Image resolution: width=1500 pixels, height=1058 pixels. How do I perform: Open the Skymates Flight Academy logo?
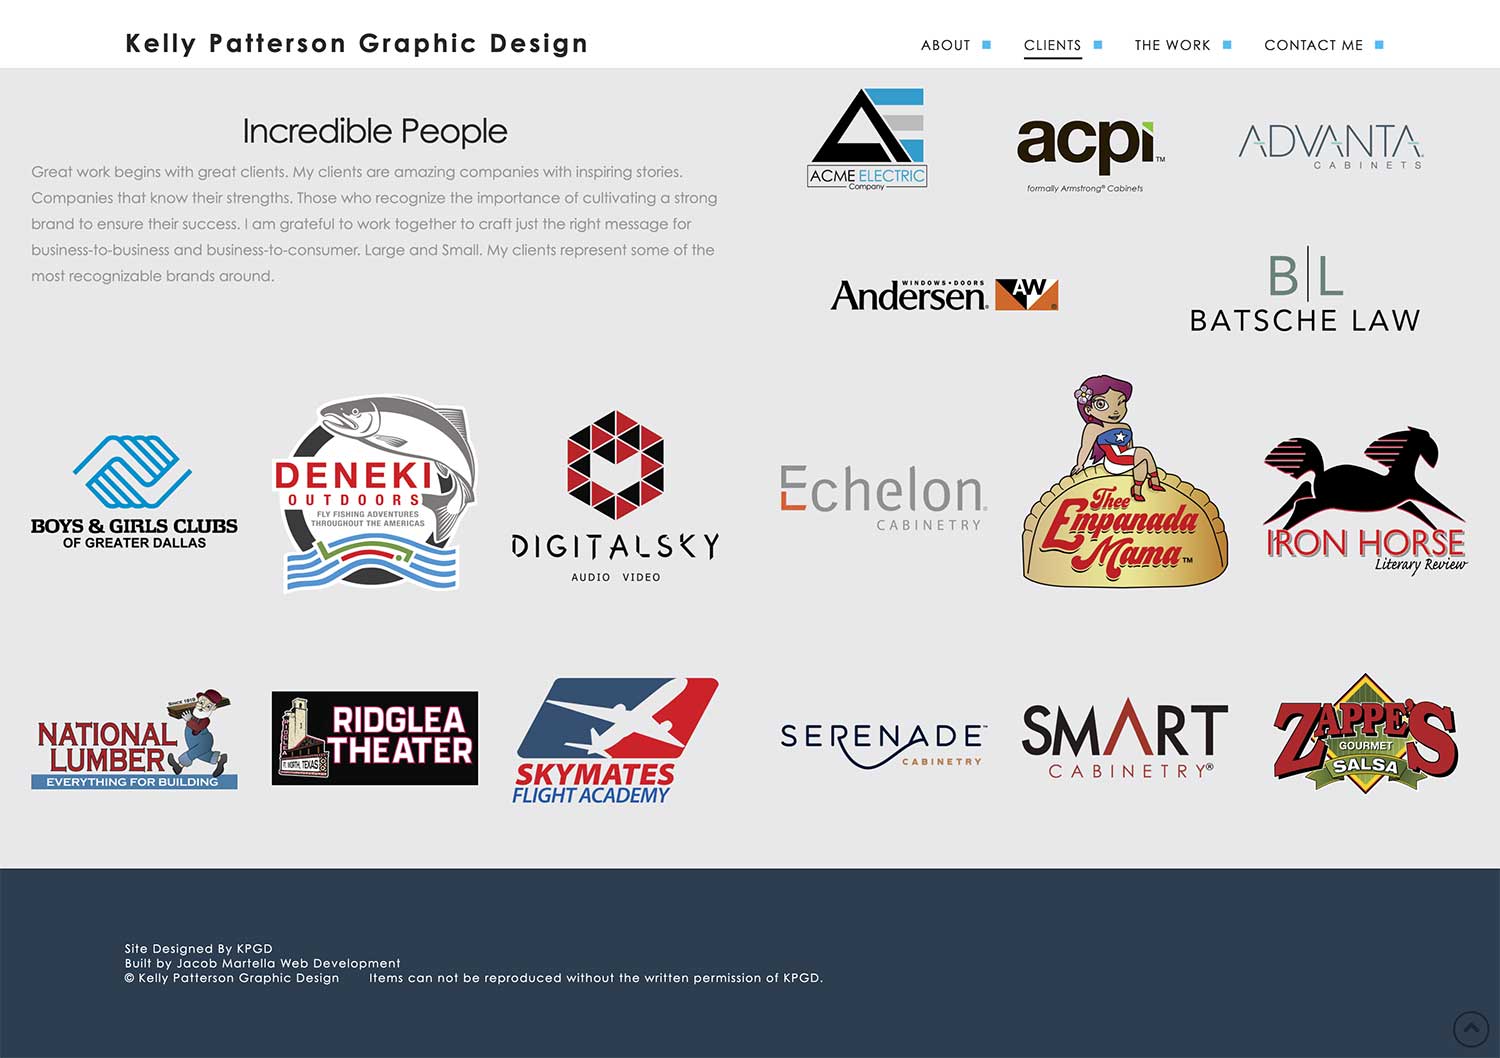(x=615, y=741)
